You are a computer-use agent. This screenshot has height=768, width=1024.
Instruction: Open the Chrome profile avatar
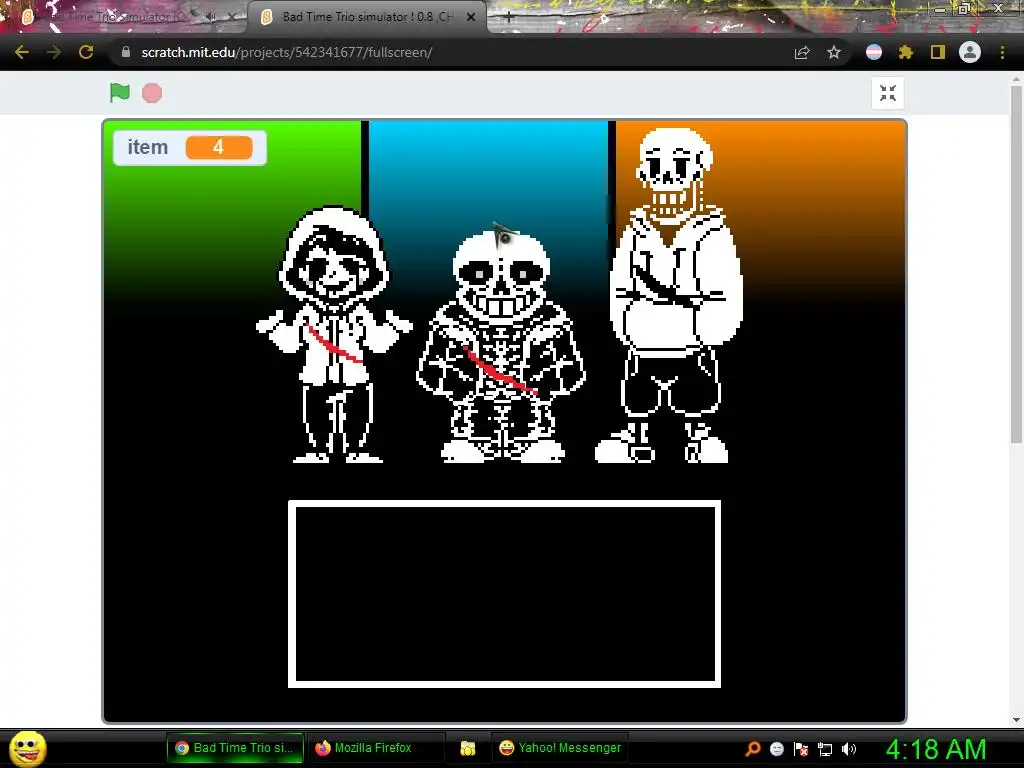pos(970,52)
